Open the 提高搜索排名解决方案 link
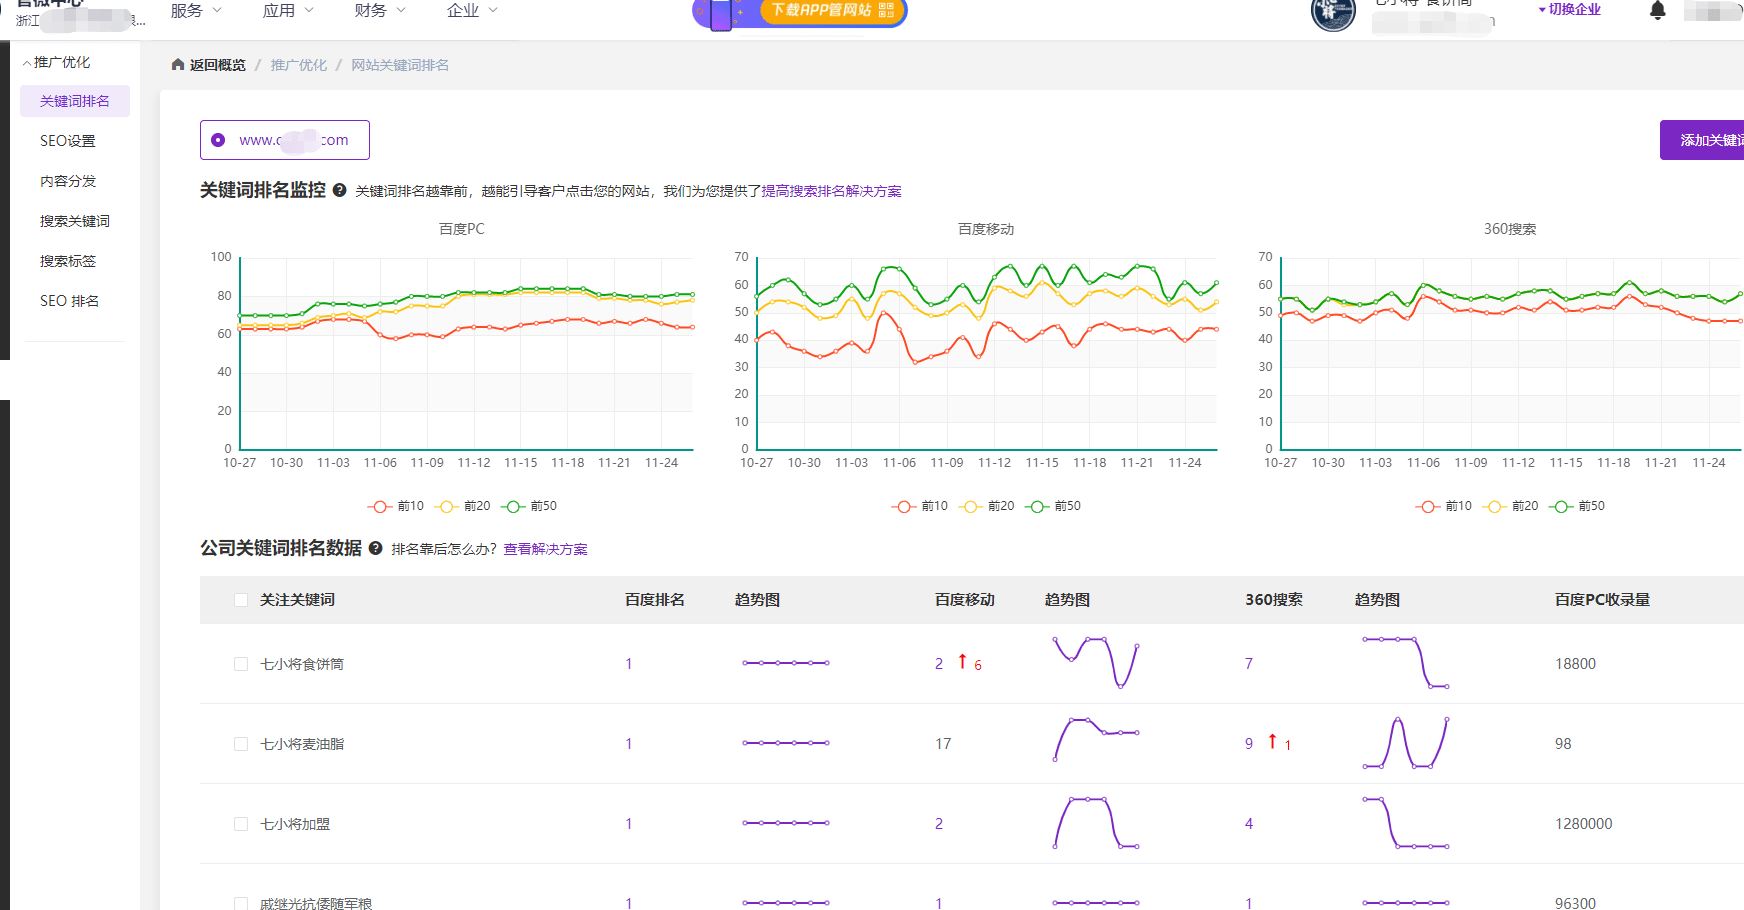The width and height of the screenshot is (1744, 910). pos(830,190)
